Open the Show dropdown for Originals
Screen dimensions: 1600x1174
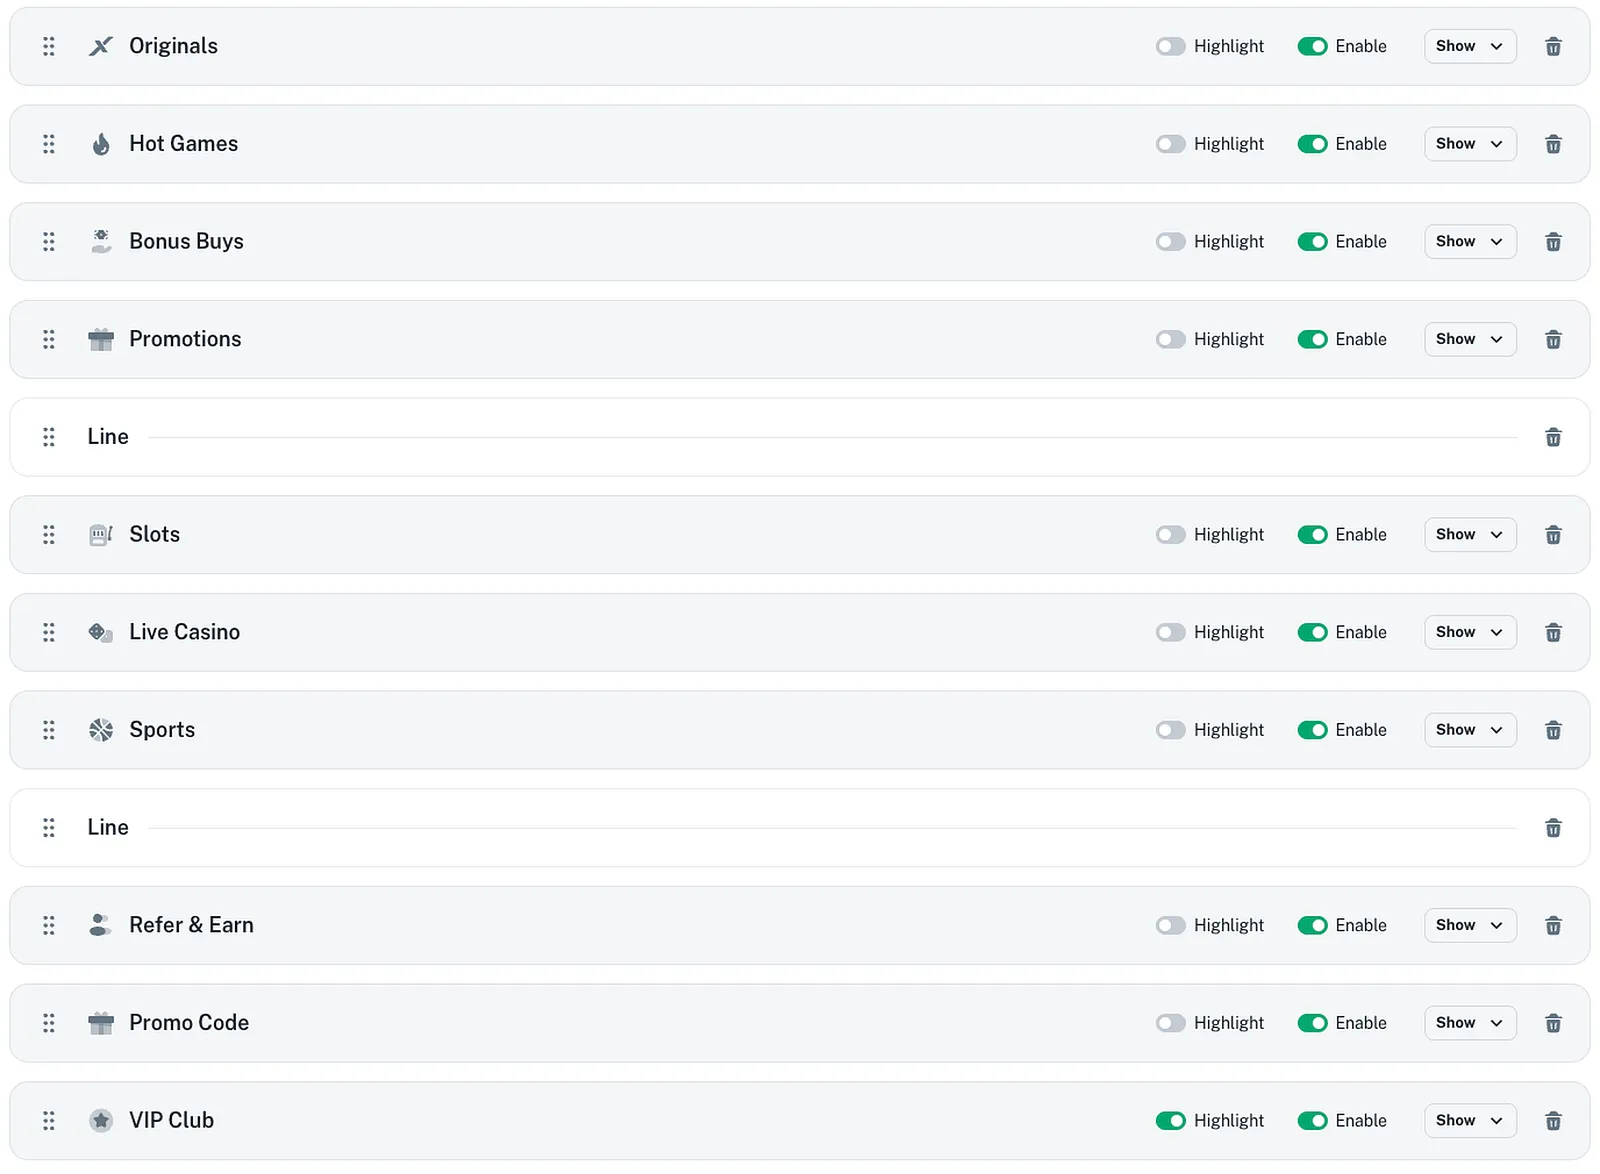1469,46
